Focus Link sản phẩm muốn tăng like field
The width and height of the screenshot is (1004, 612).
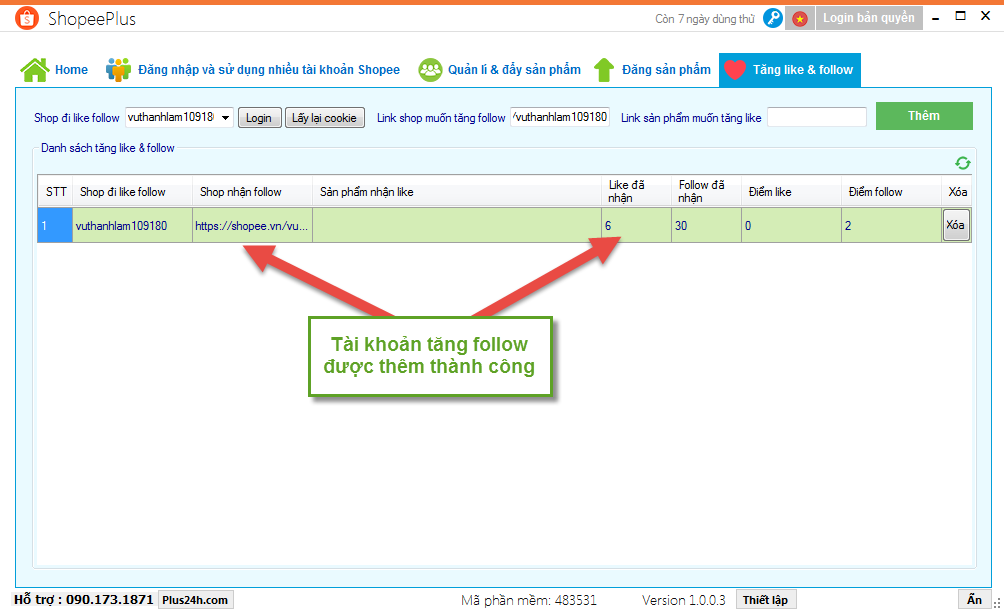pyautogui.click(x=816, y=117)
